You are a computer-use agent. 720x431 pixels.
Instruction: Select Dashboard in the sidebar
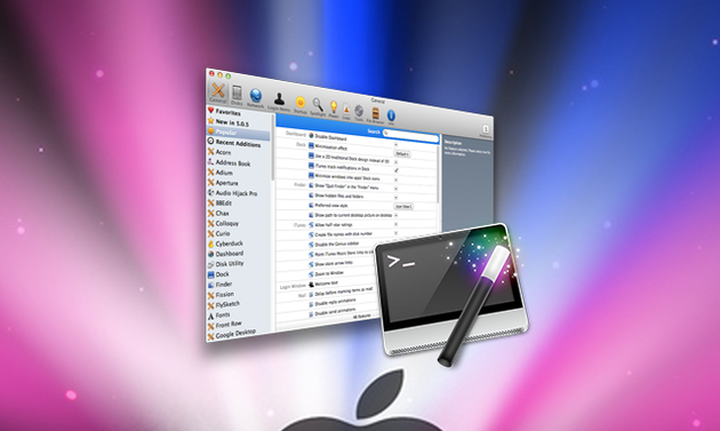pos(225,254)
